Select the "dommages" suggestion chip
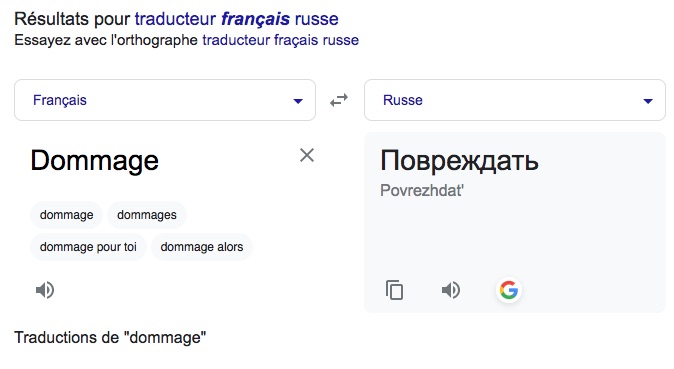 [147, 215]
